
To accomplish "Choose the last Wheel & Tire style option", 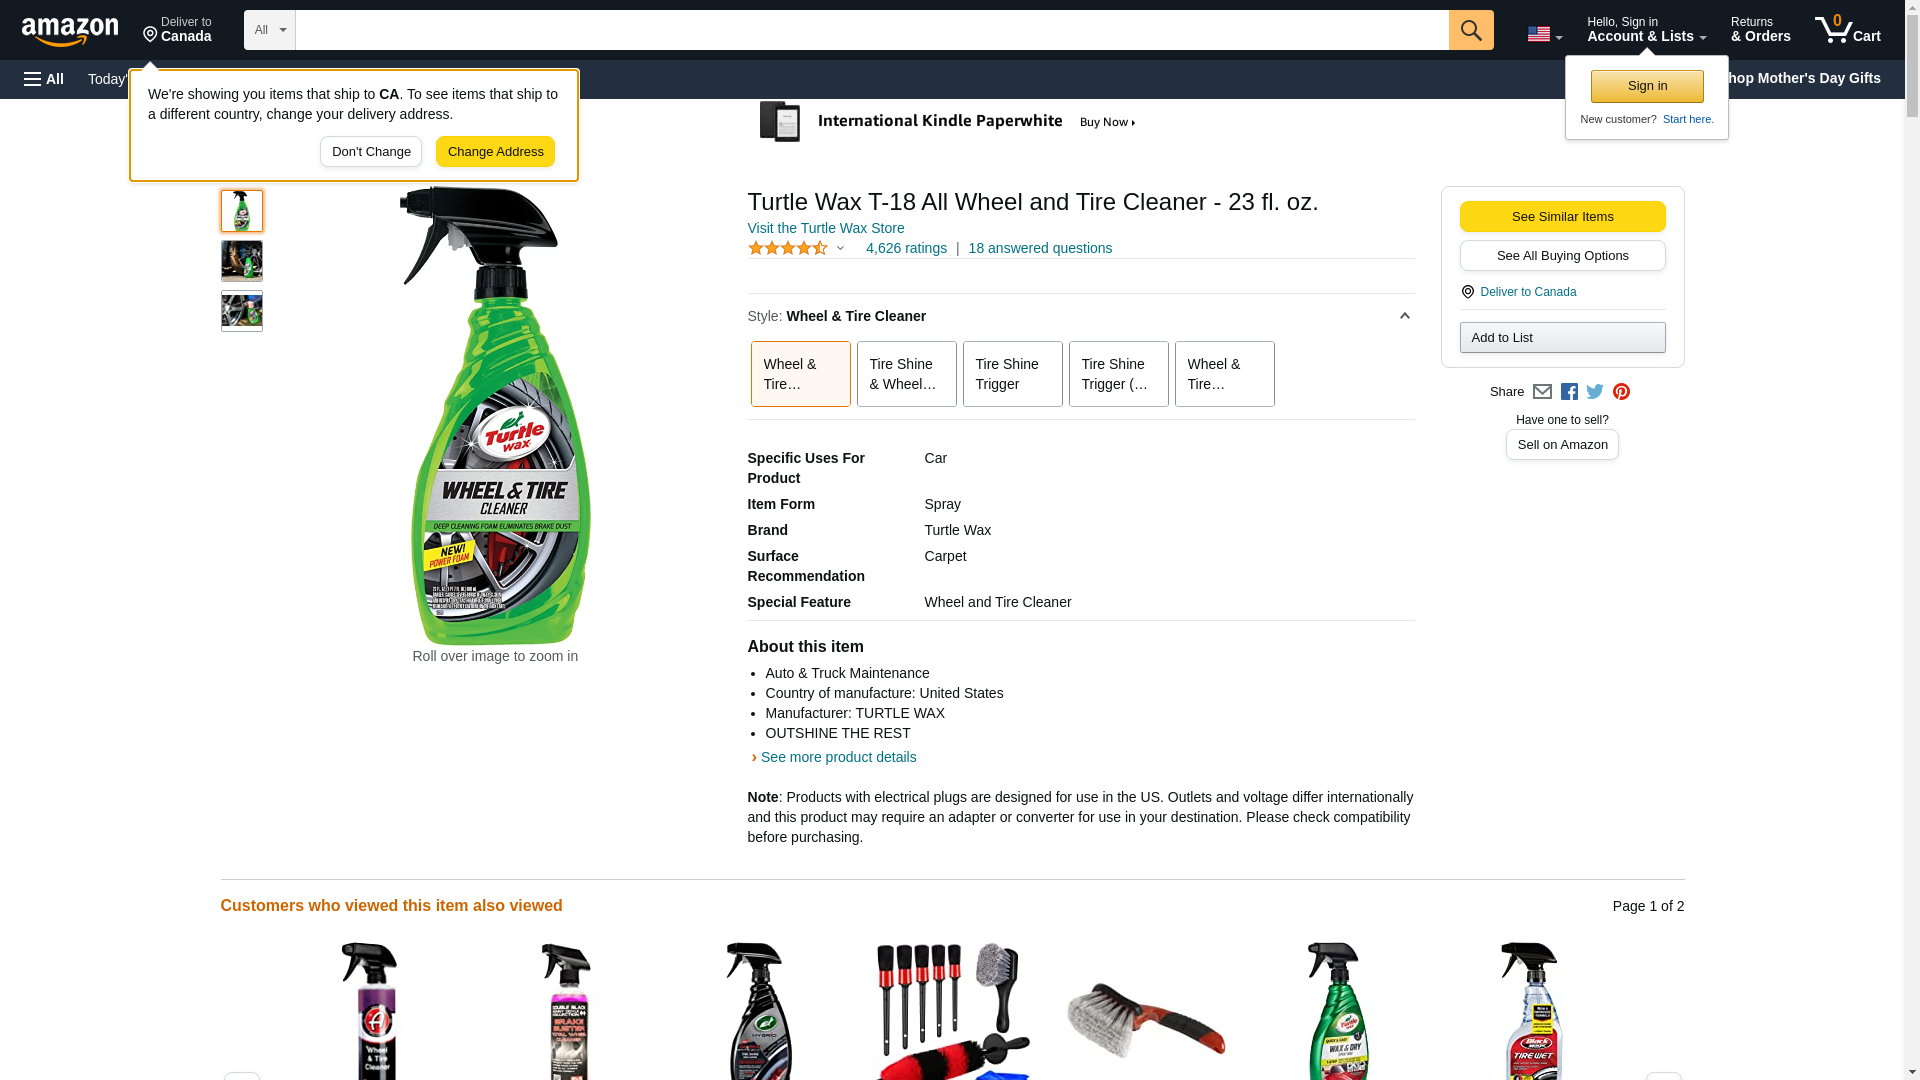I will tap(1224, 374).
